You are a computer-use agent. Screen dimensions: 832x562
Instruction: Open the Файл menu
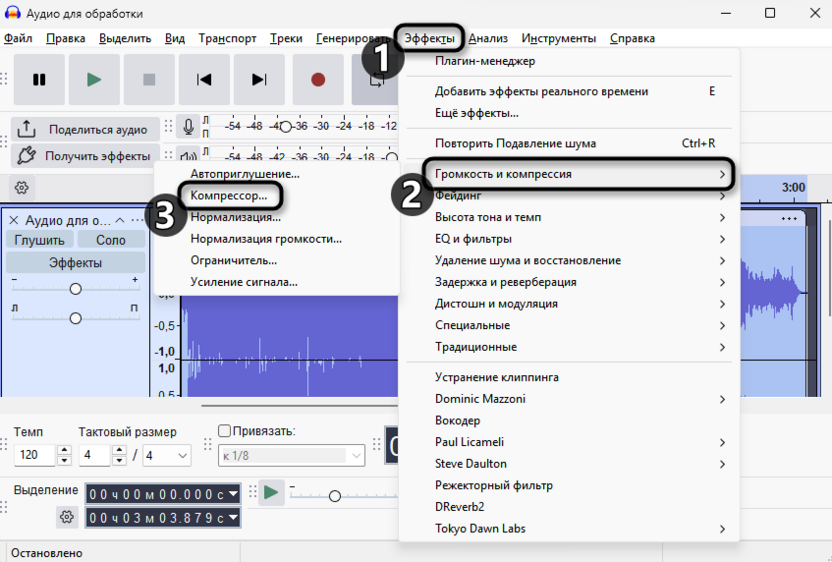[x=18, y=38]
